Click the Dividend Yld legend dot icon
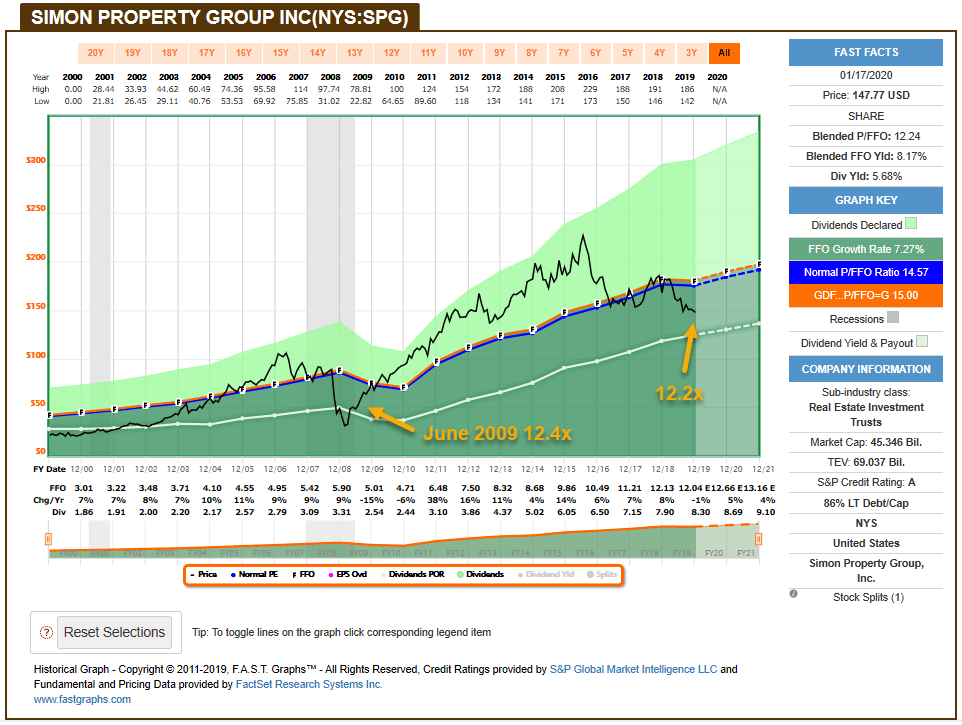 pyautogui.click(x=520, y=574)
